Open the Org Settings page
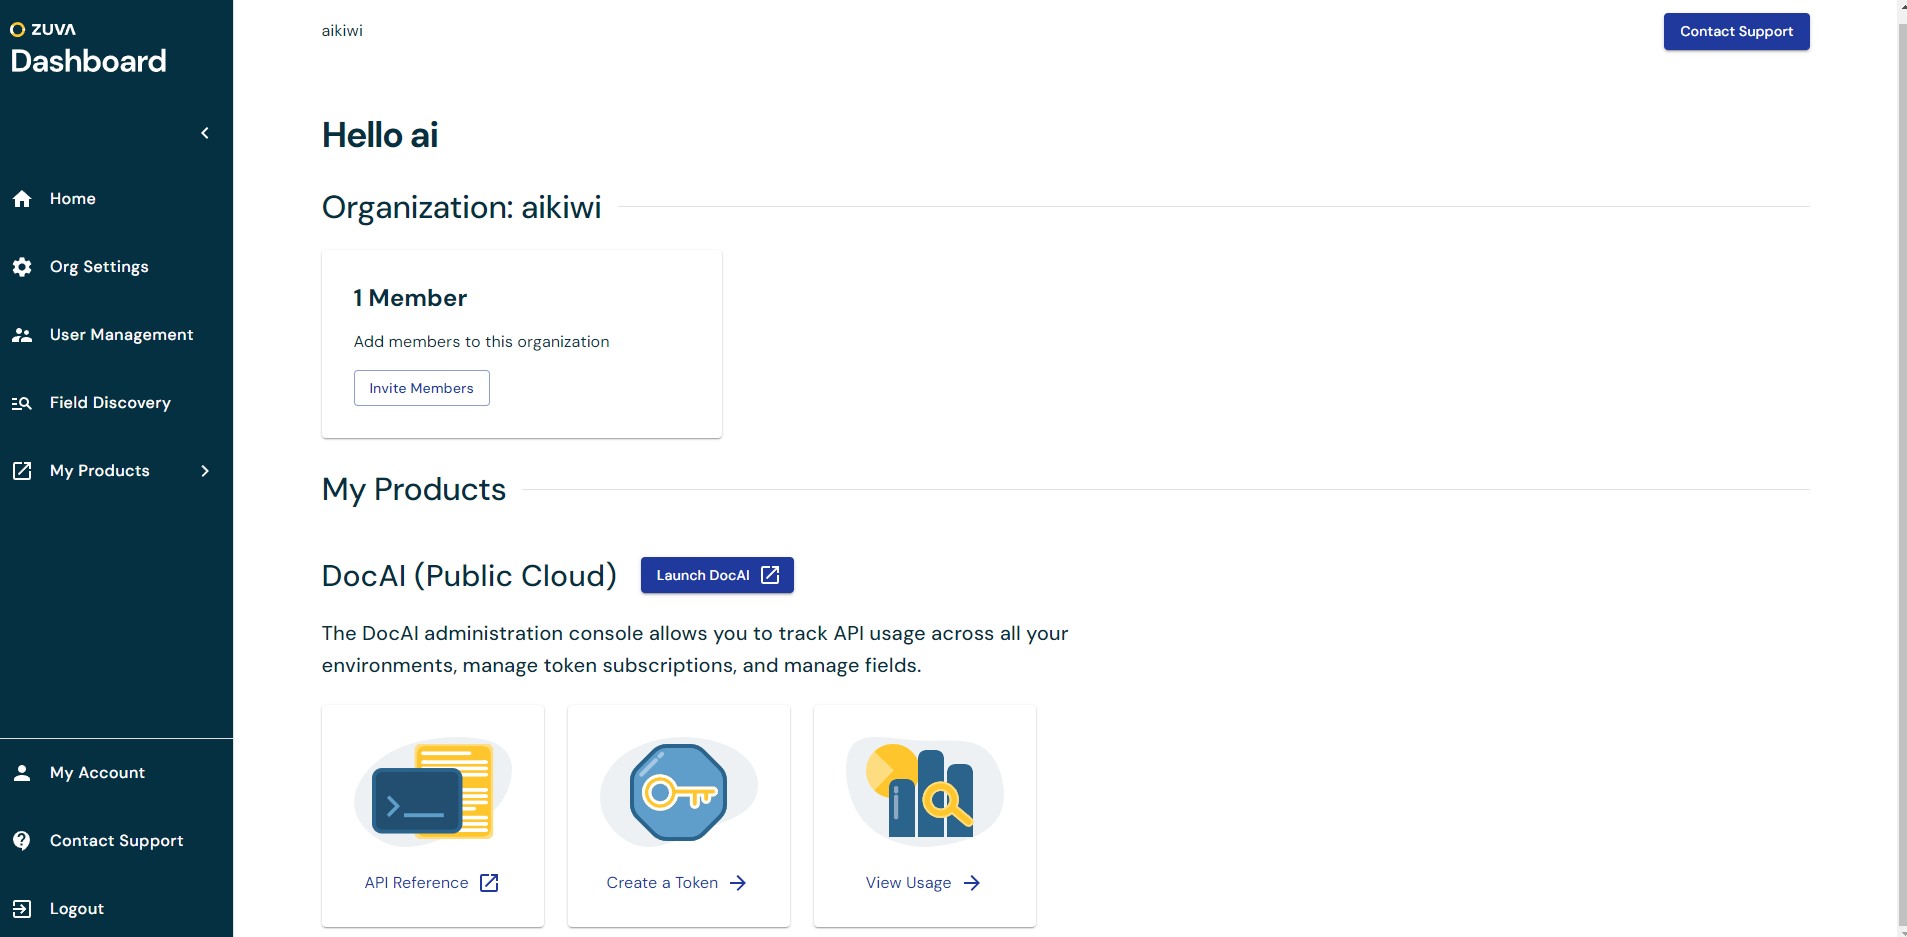Image resolution: width=1907 pixels, height=937 pixels. [x=99, y=267]
